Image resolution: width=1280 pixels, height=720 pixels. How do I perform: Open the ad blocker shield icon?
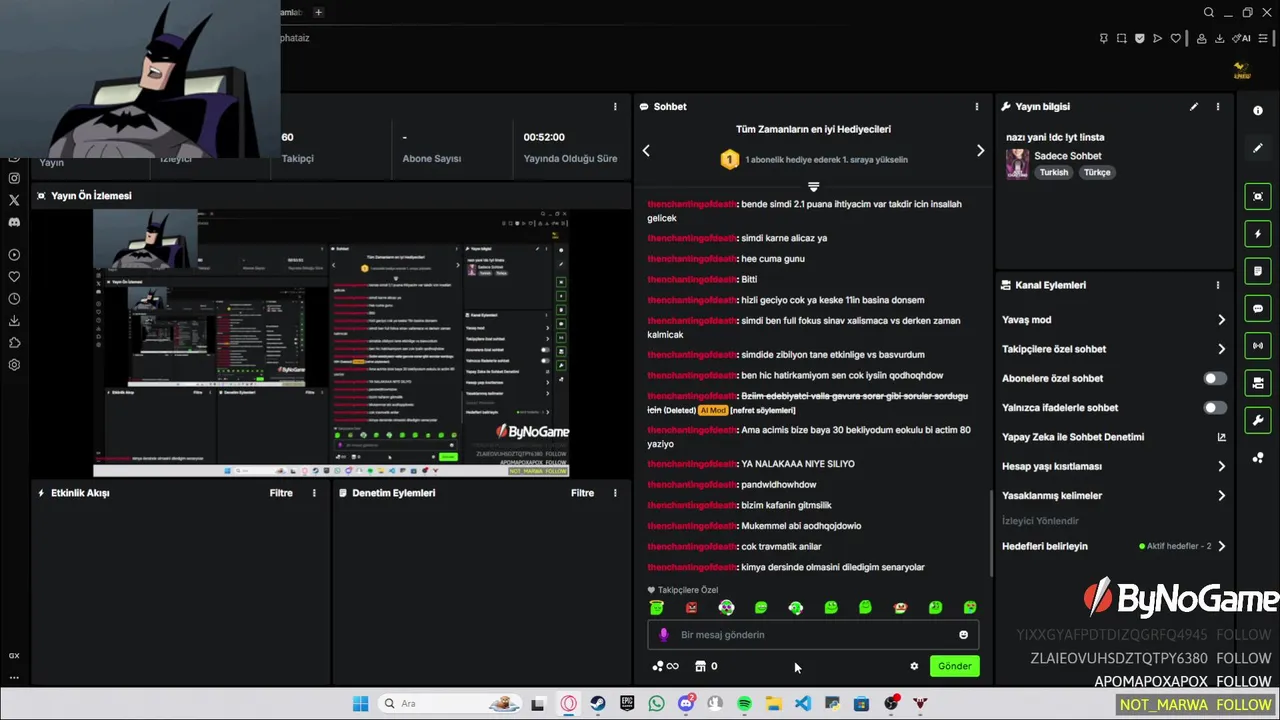click(1140, 38)
